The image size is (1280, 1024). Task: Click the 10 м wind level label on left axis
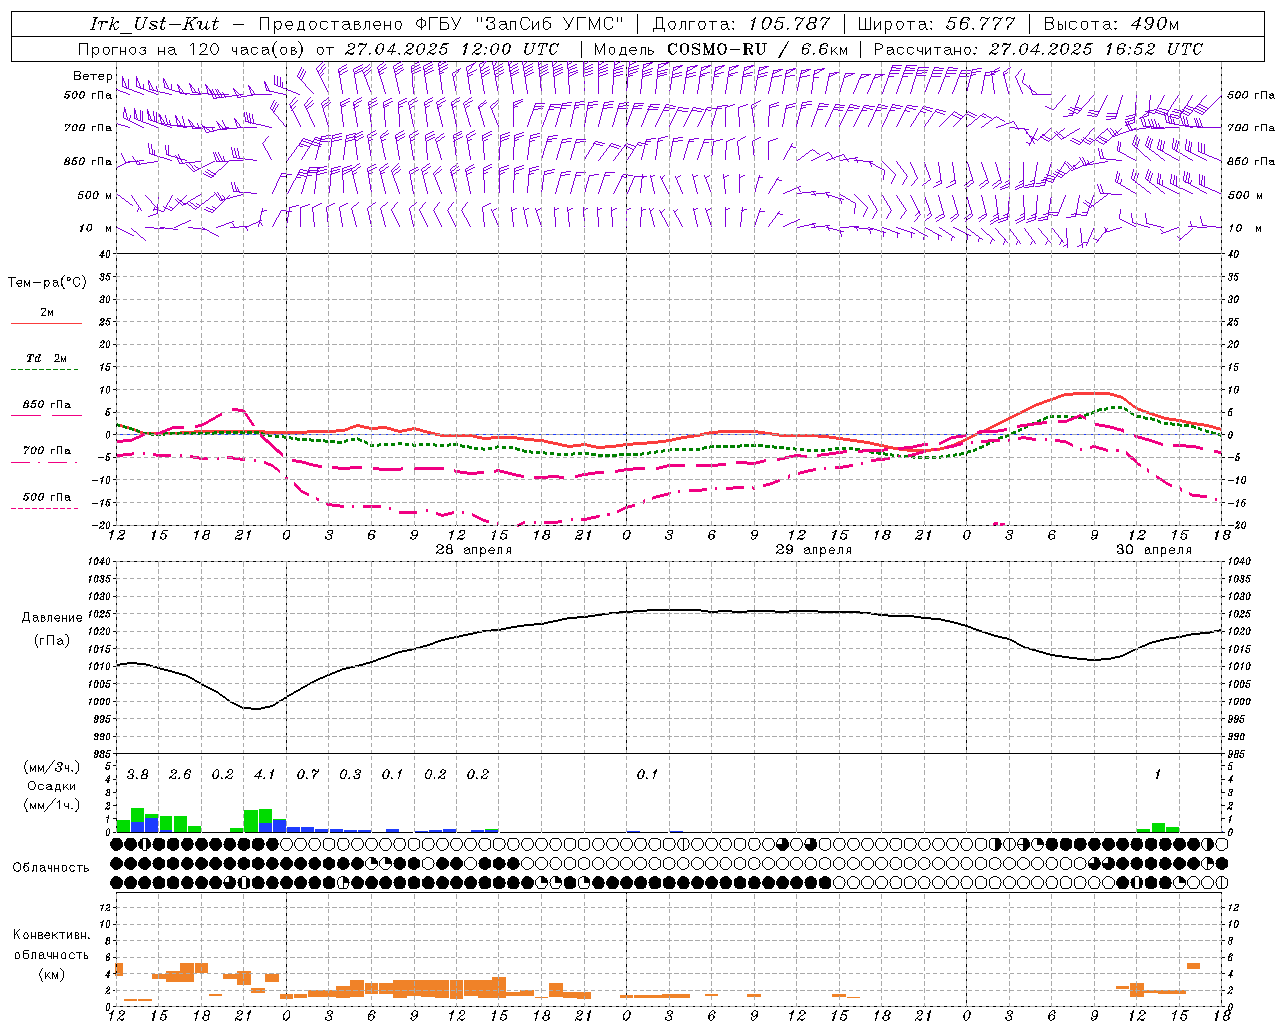tap(96, 228)
